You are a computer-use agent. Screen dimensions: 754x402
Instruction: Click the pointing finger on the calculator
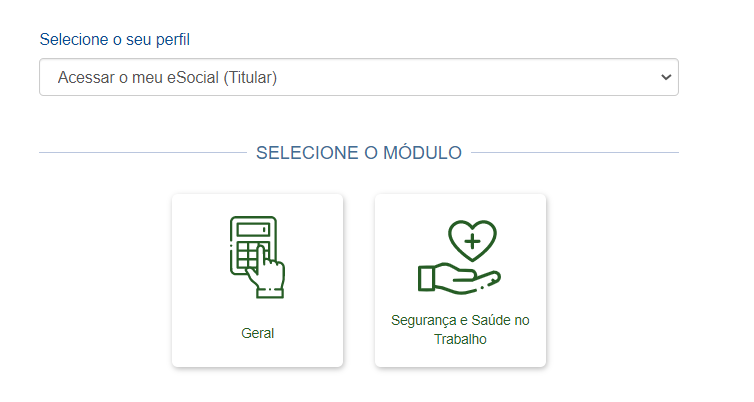(268, 268)
